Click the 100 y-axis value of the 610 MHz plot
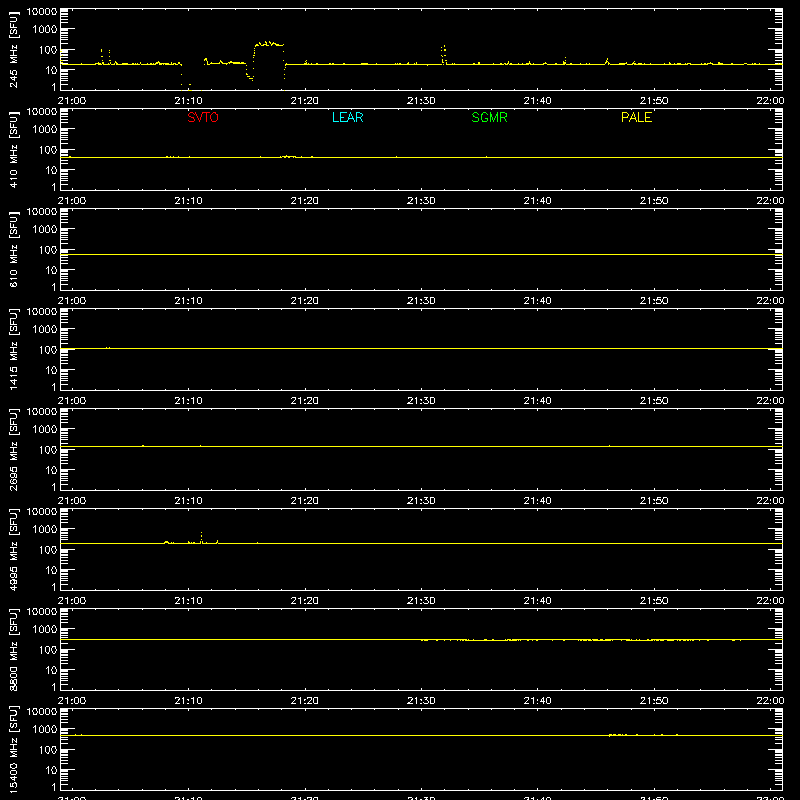Viewport: 800px width, 800px height. (48, 249)
